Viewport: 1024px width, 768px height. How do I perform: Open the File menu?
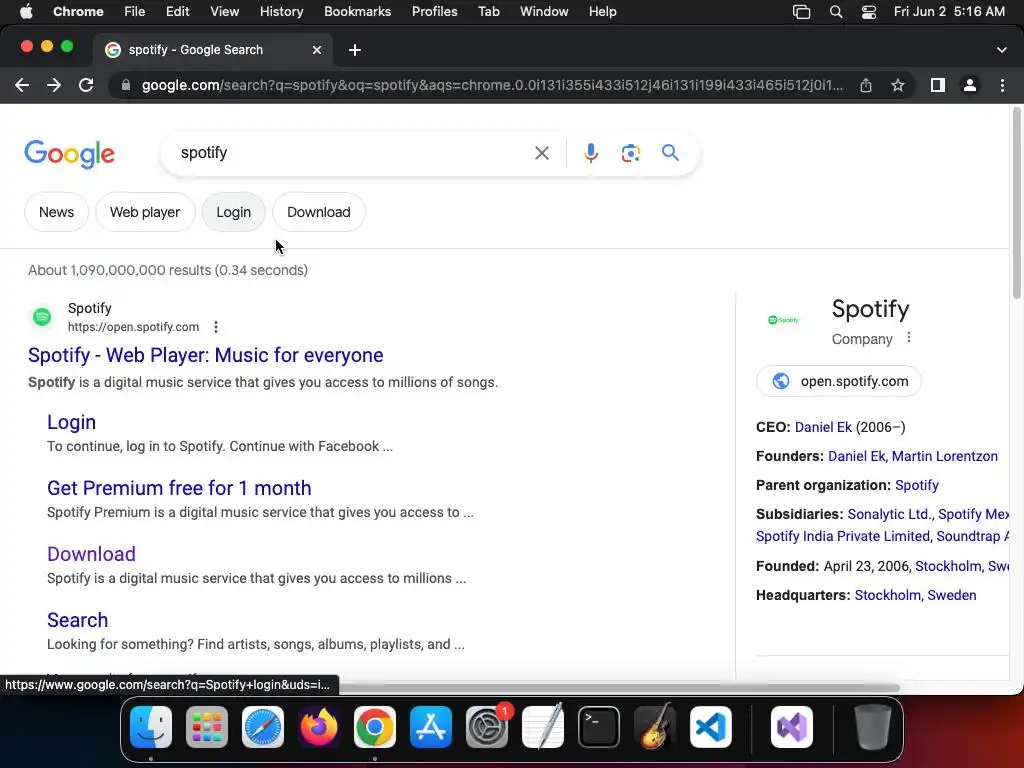click(x=135, y=12)
